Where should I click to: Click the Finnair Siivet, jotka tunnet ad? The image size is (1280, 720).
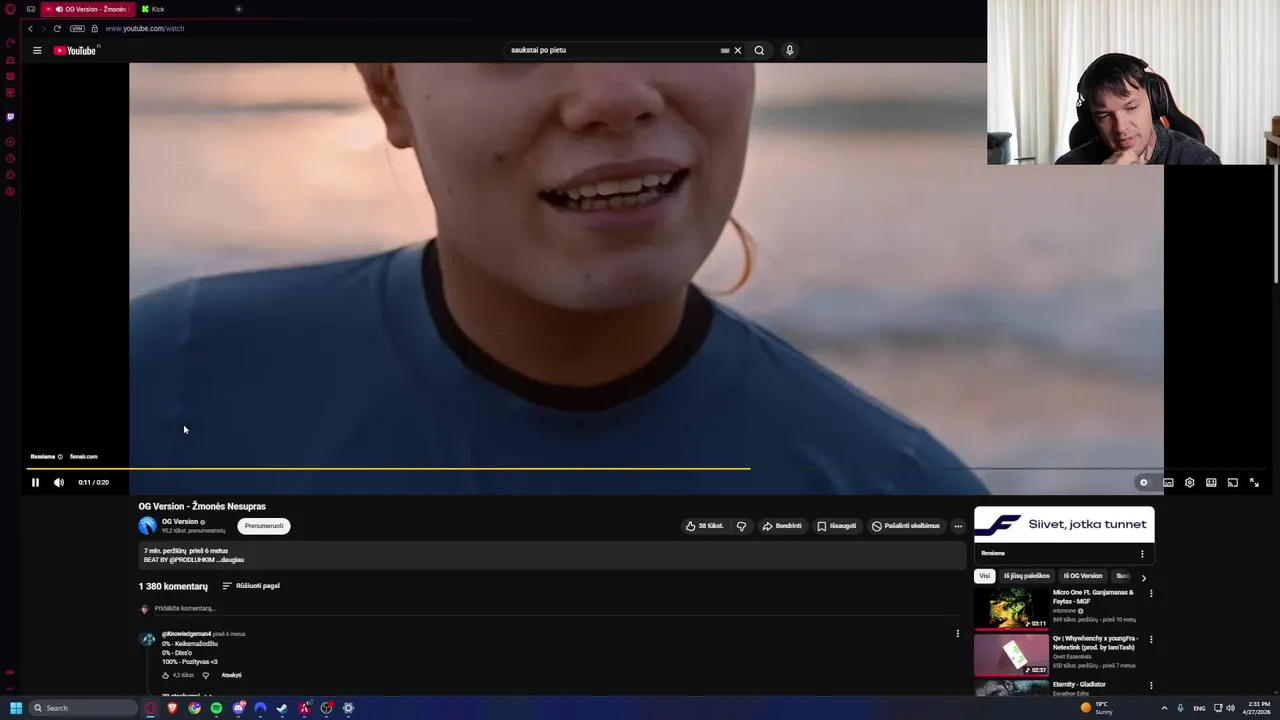click(x=1064, y=524)
